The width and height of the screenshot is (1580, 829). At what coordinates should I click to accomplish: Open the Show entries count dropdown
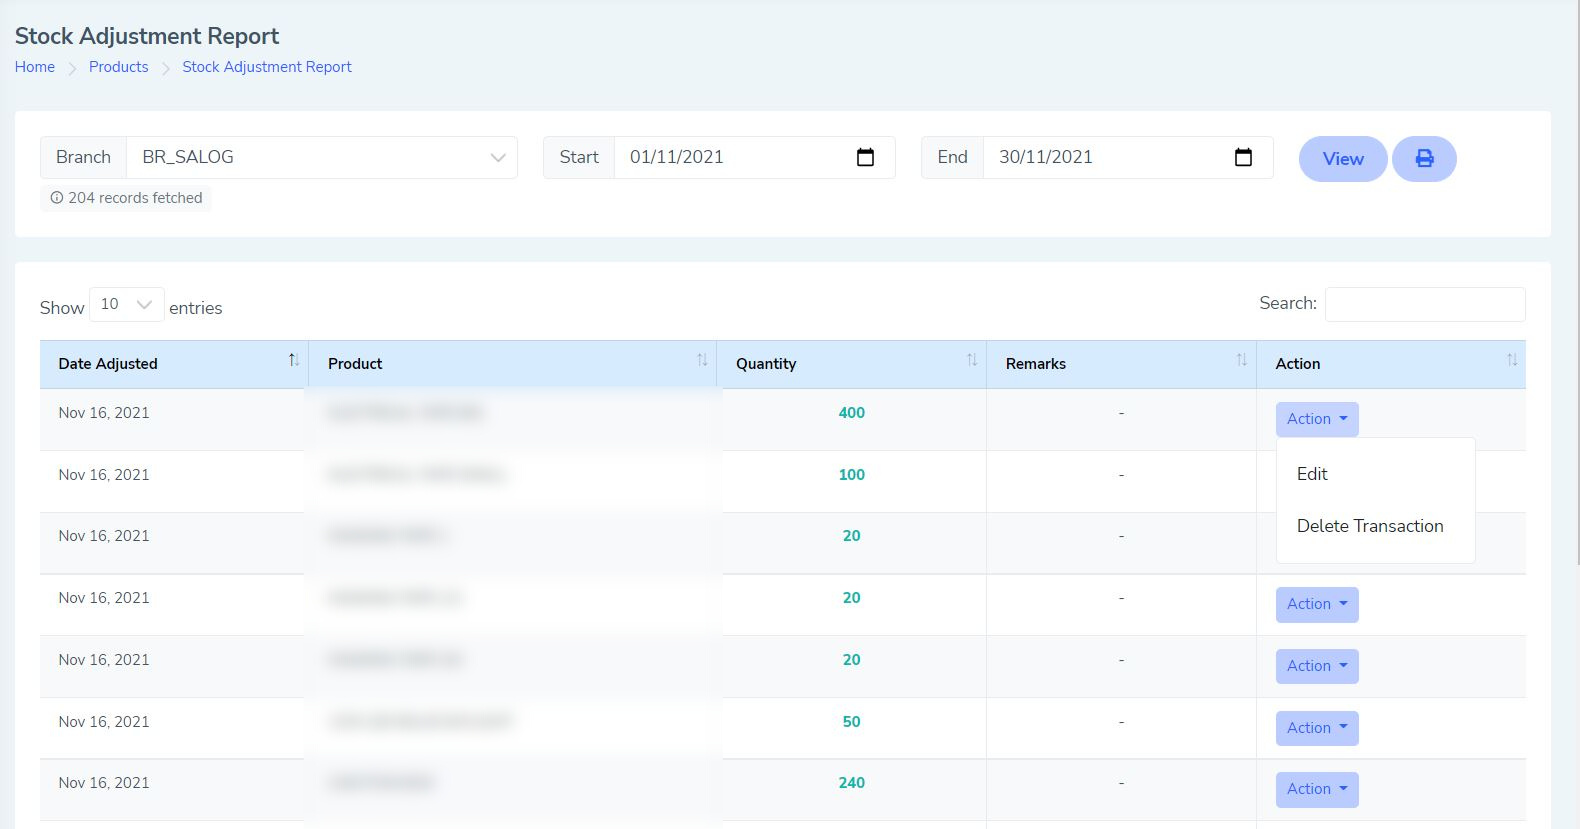pyautogui.click(x=126, y=304)
